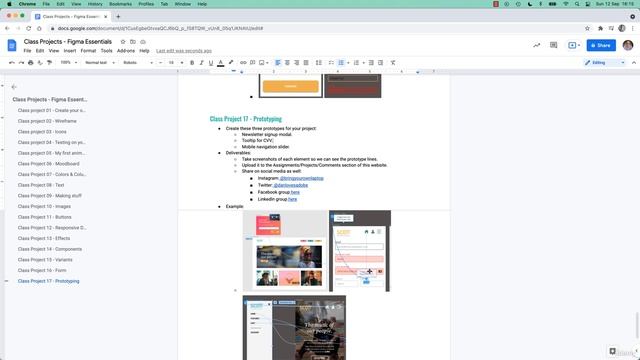This screenshot has height=360, width=640.
Task: Open the zoom level dropdown
Action: click(x=69, y=63)
